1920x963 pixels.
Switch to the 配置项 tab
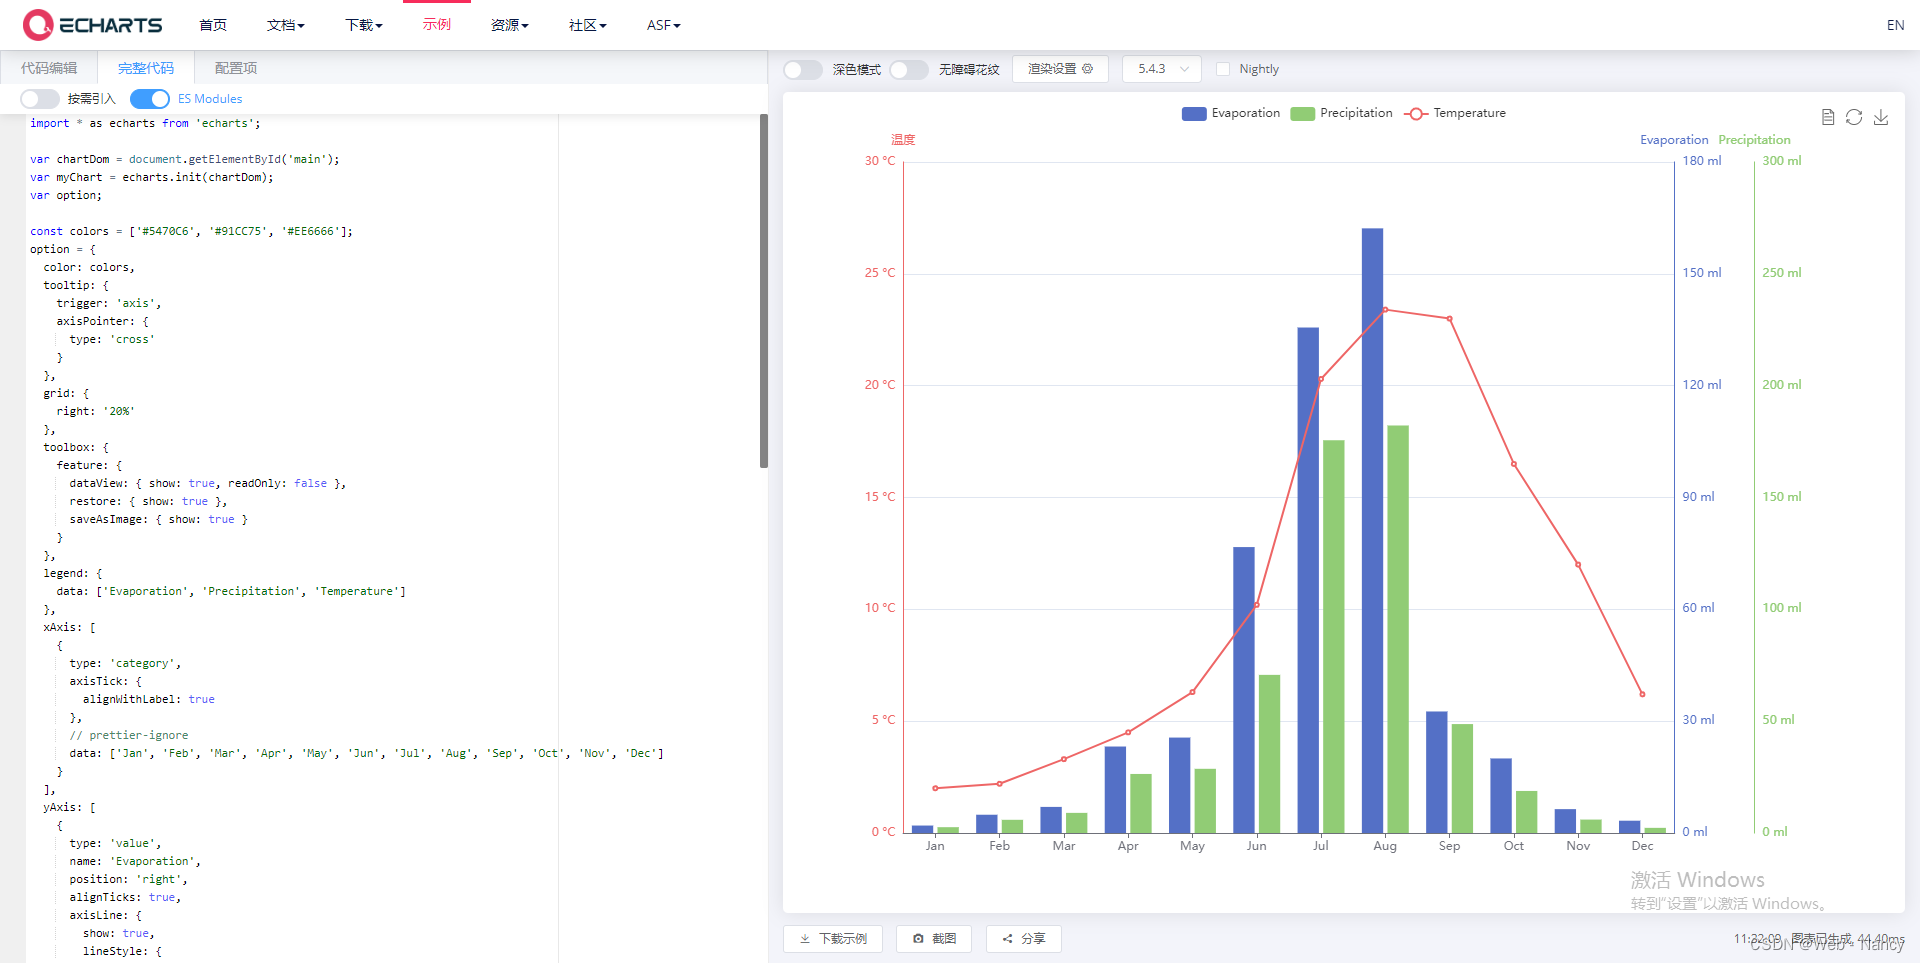(234, 68)
